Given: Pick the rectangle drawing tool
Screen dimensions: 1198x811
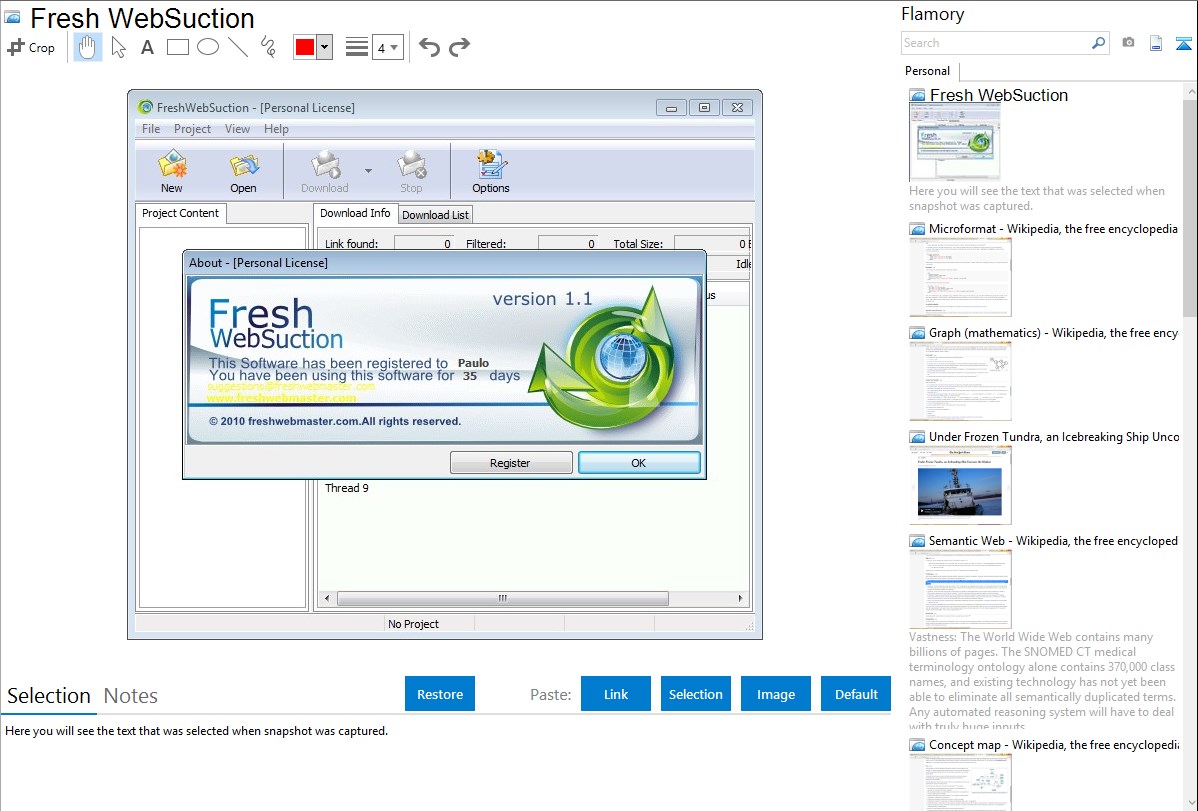Looking at the screenshot, I should tap(177, 47).
